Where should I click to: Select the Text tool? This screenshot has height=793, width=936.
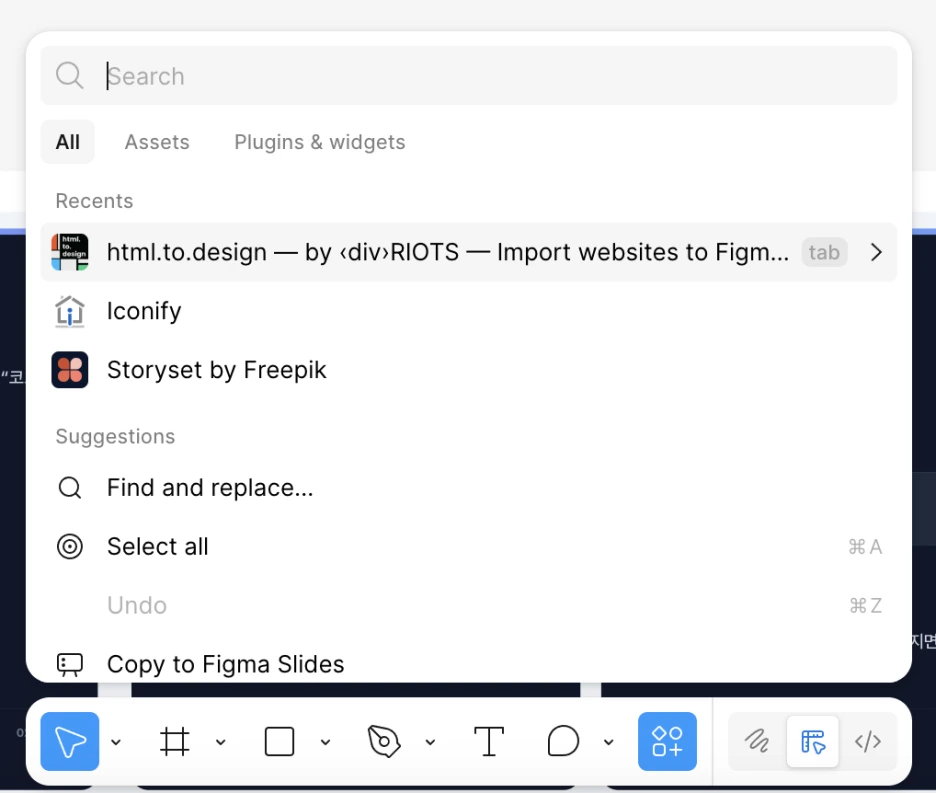[x=489, y=741]
